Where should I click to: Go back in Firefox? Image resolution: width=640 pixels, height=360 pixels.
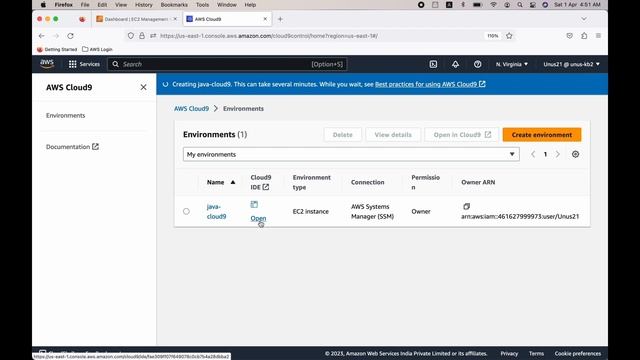[x=42, y=36]
